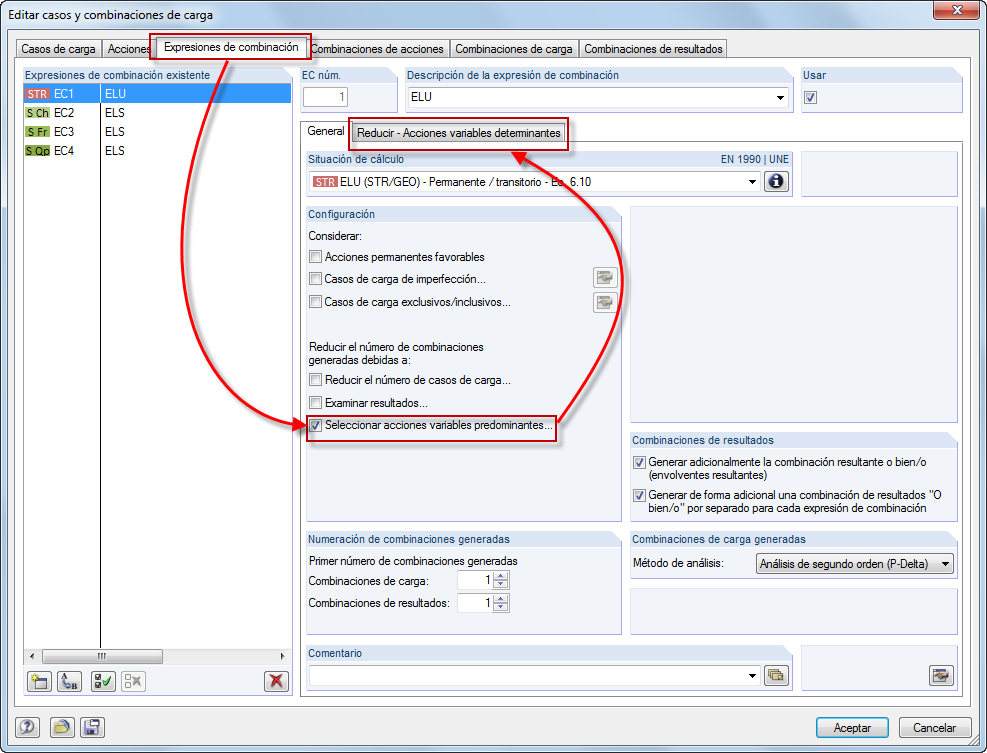Open the rename expression tool
987x753 pixels.
68,681
